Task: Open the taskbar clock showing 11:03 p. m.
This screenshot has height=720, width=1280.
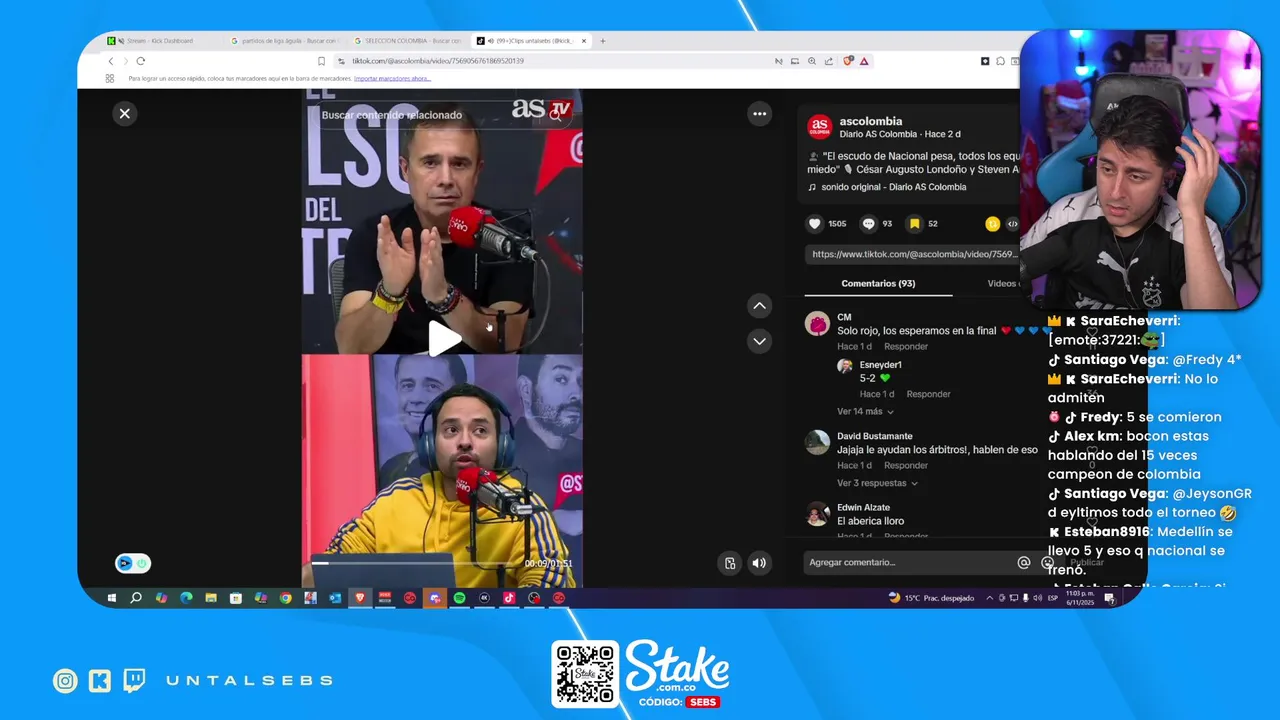Action: pyautogui.click(x=1080, y=598)
